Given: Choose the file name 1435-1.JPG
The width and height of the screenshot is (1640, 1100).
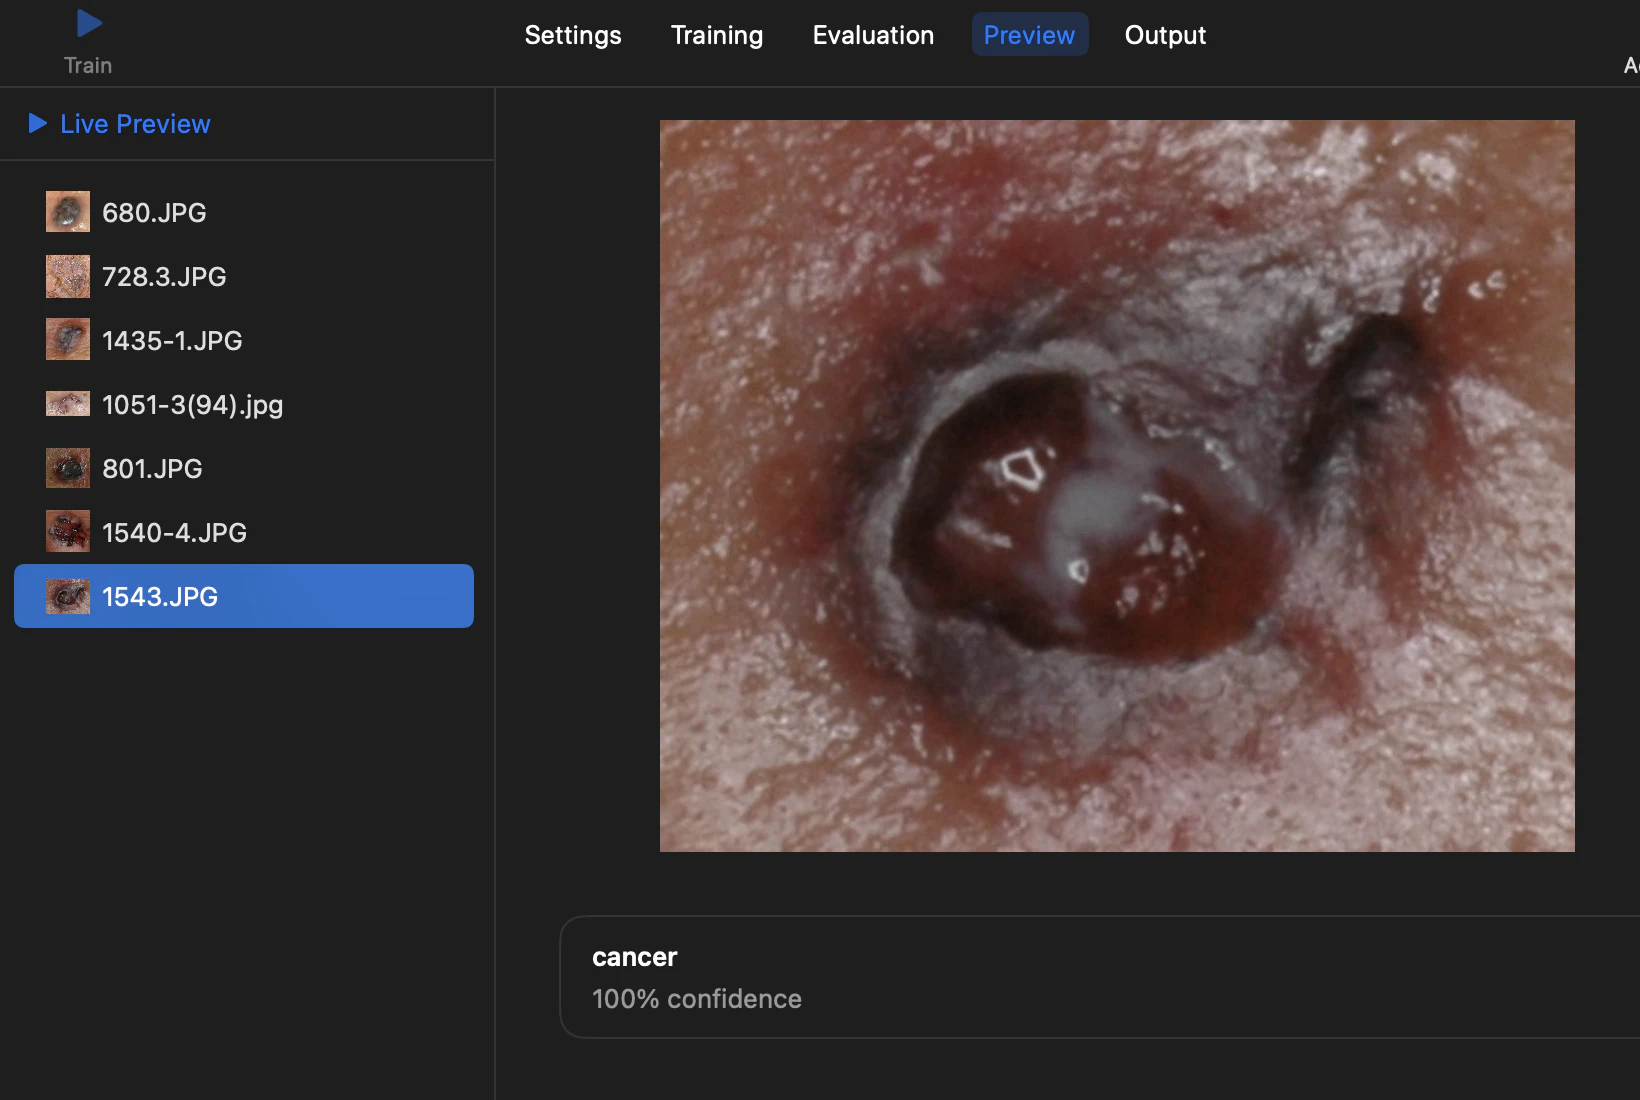Looking at the screenshot, I should tap(172, 341).
